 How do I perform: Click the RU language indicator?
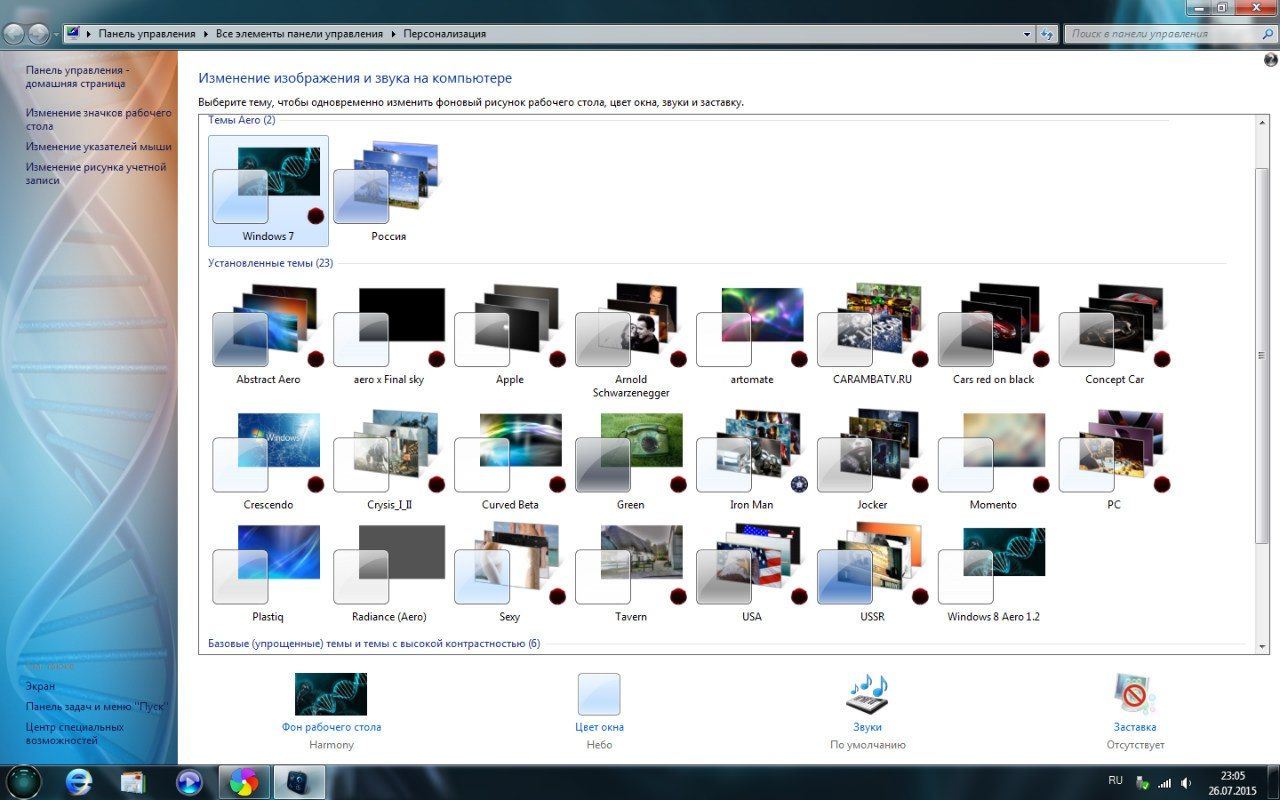[1116, 780]
